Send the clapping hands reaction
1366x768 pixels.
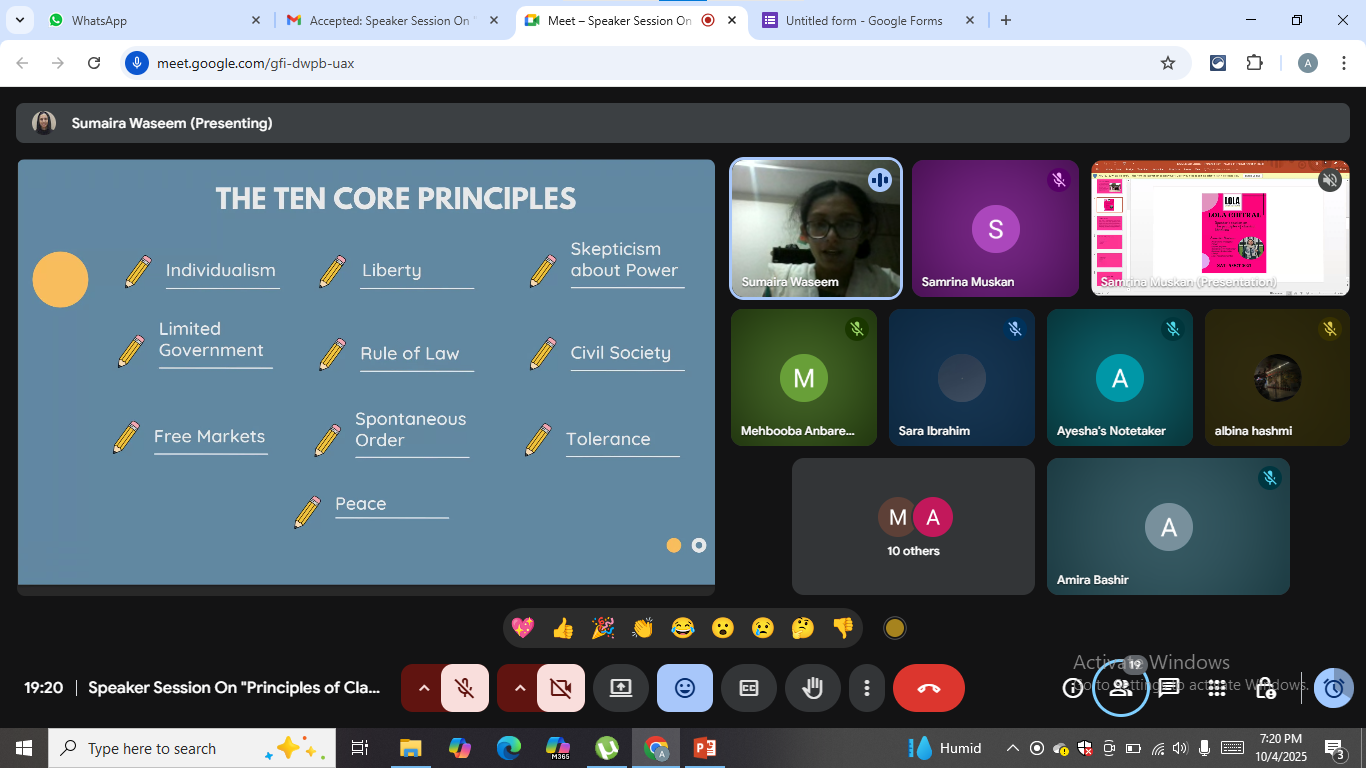click(x=642, y=628)
